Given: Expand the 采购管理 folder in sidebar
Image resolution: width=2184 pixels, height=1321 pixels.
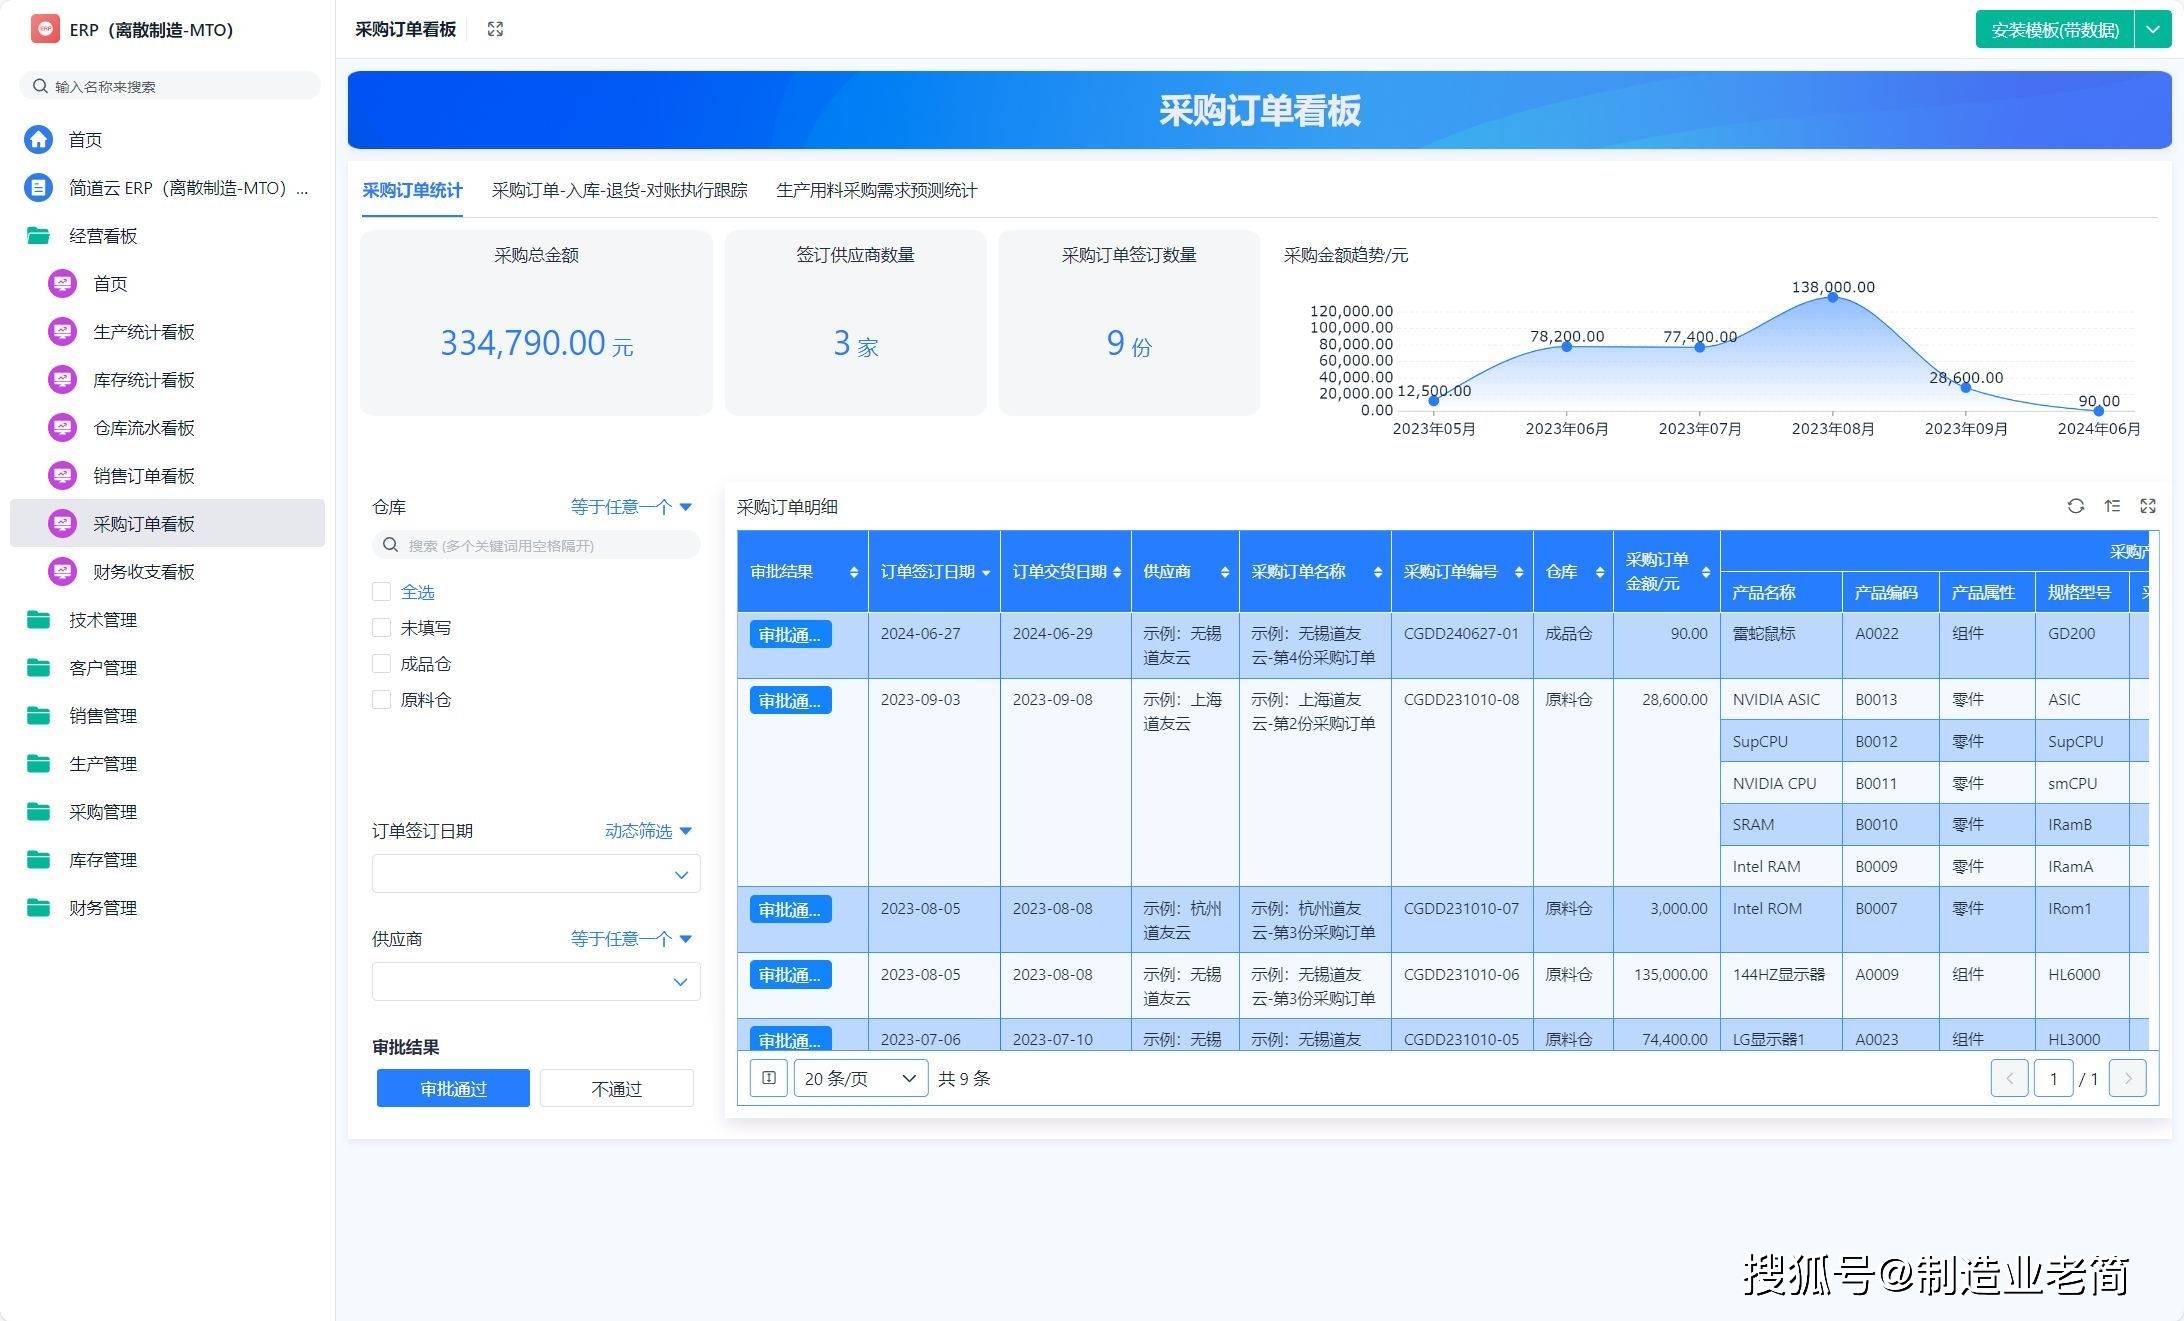Looking at the screenshot, I should [103, 811].
